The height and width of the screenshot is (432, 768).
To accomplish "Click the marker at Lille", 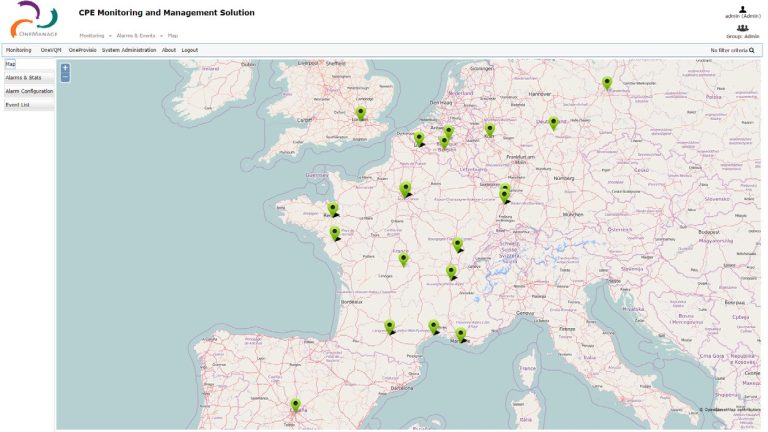I will tap(419, 139).
